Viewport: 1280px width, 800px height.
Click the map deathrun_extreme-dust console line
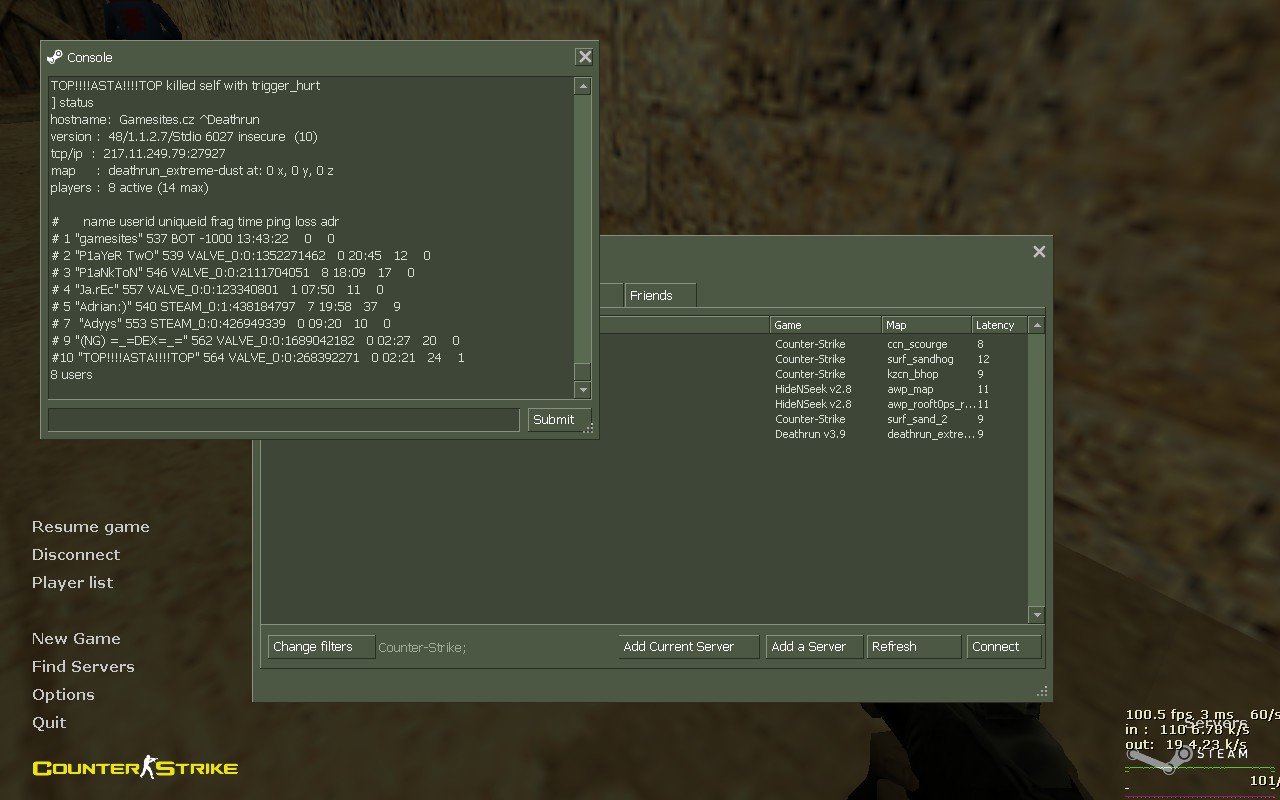(192, 171)
